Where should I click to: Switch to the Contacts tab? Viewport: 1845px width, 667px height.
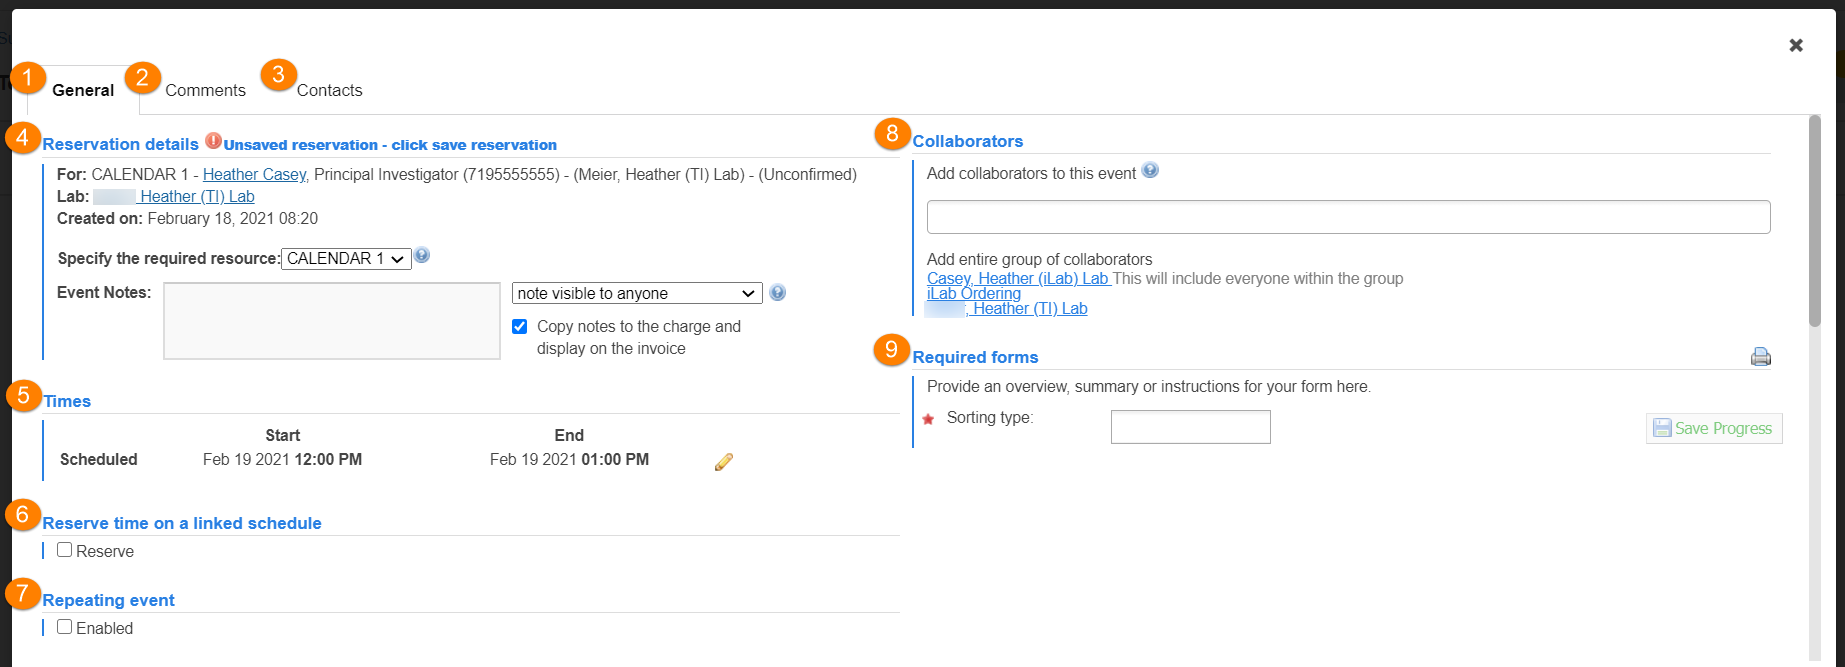click(329, 90)
